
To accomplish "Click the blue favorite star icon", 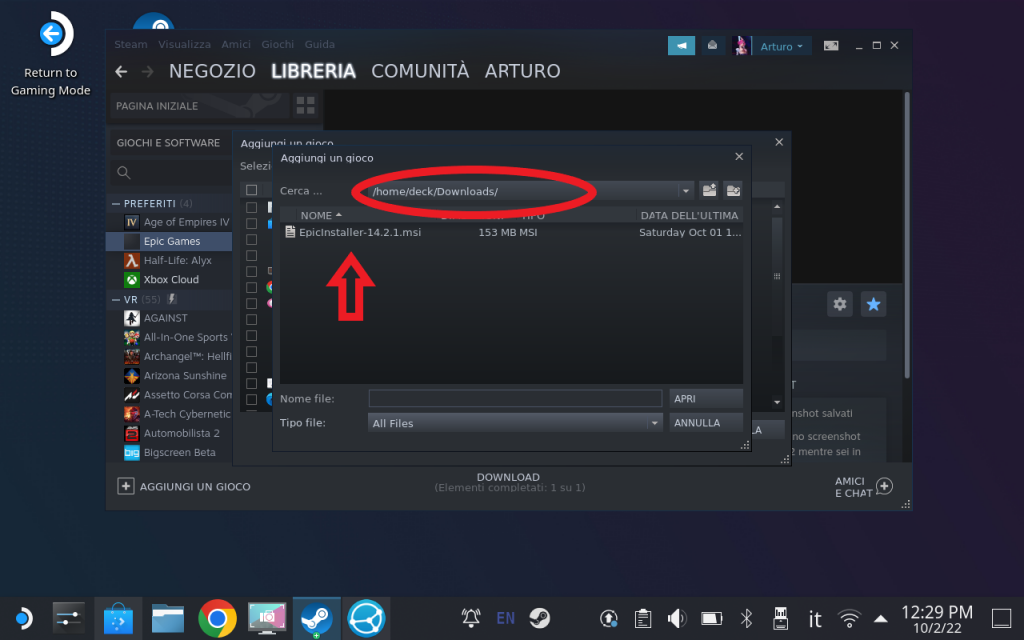I will (873, 304).
